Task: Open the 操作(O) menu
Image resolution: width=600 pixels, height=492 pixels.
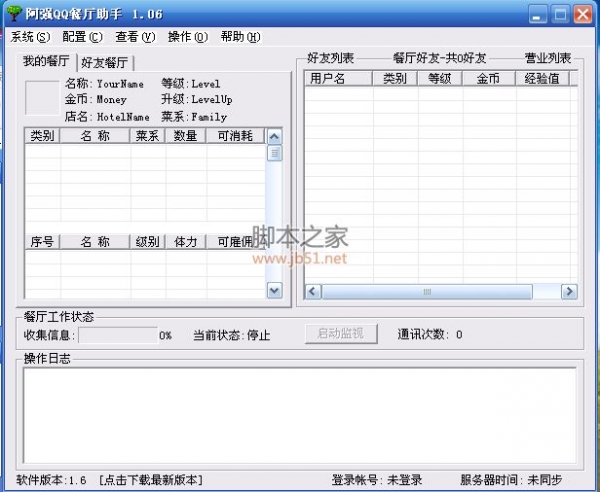Action: (188, 37)
